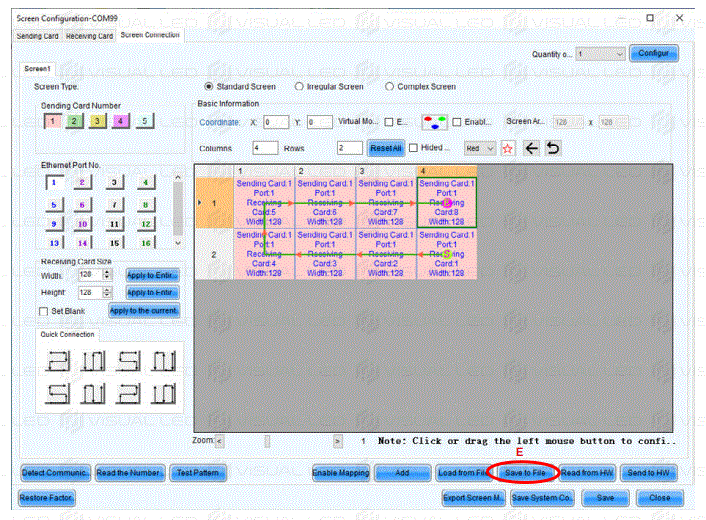Choose Ethernet Port No. 11
Screen dimensions: 706x520
[114, 224]
